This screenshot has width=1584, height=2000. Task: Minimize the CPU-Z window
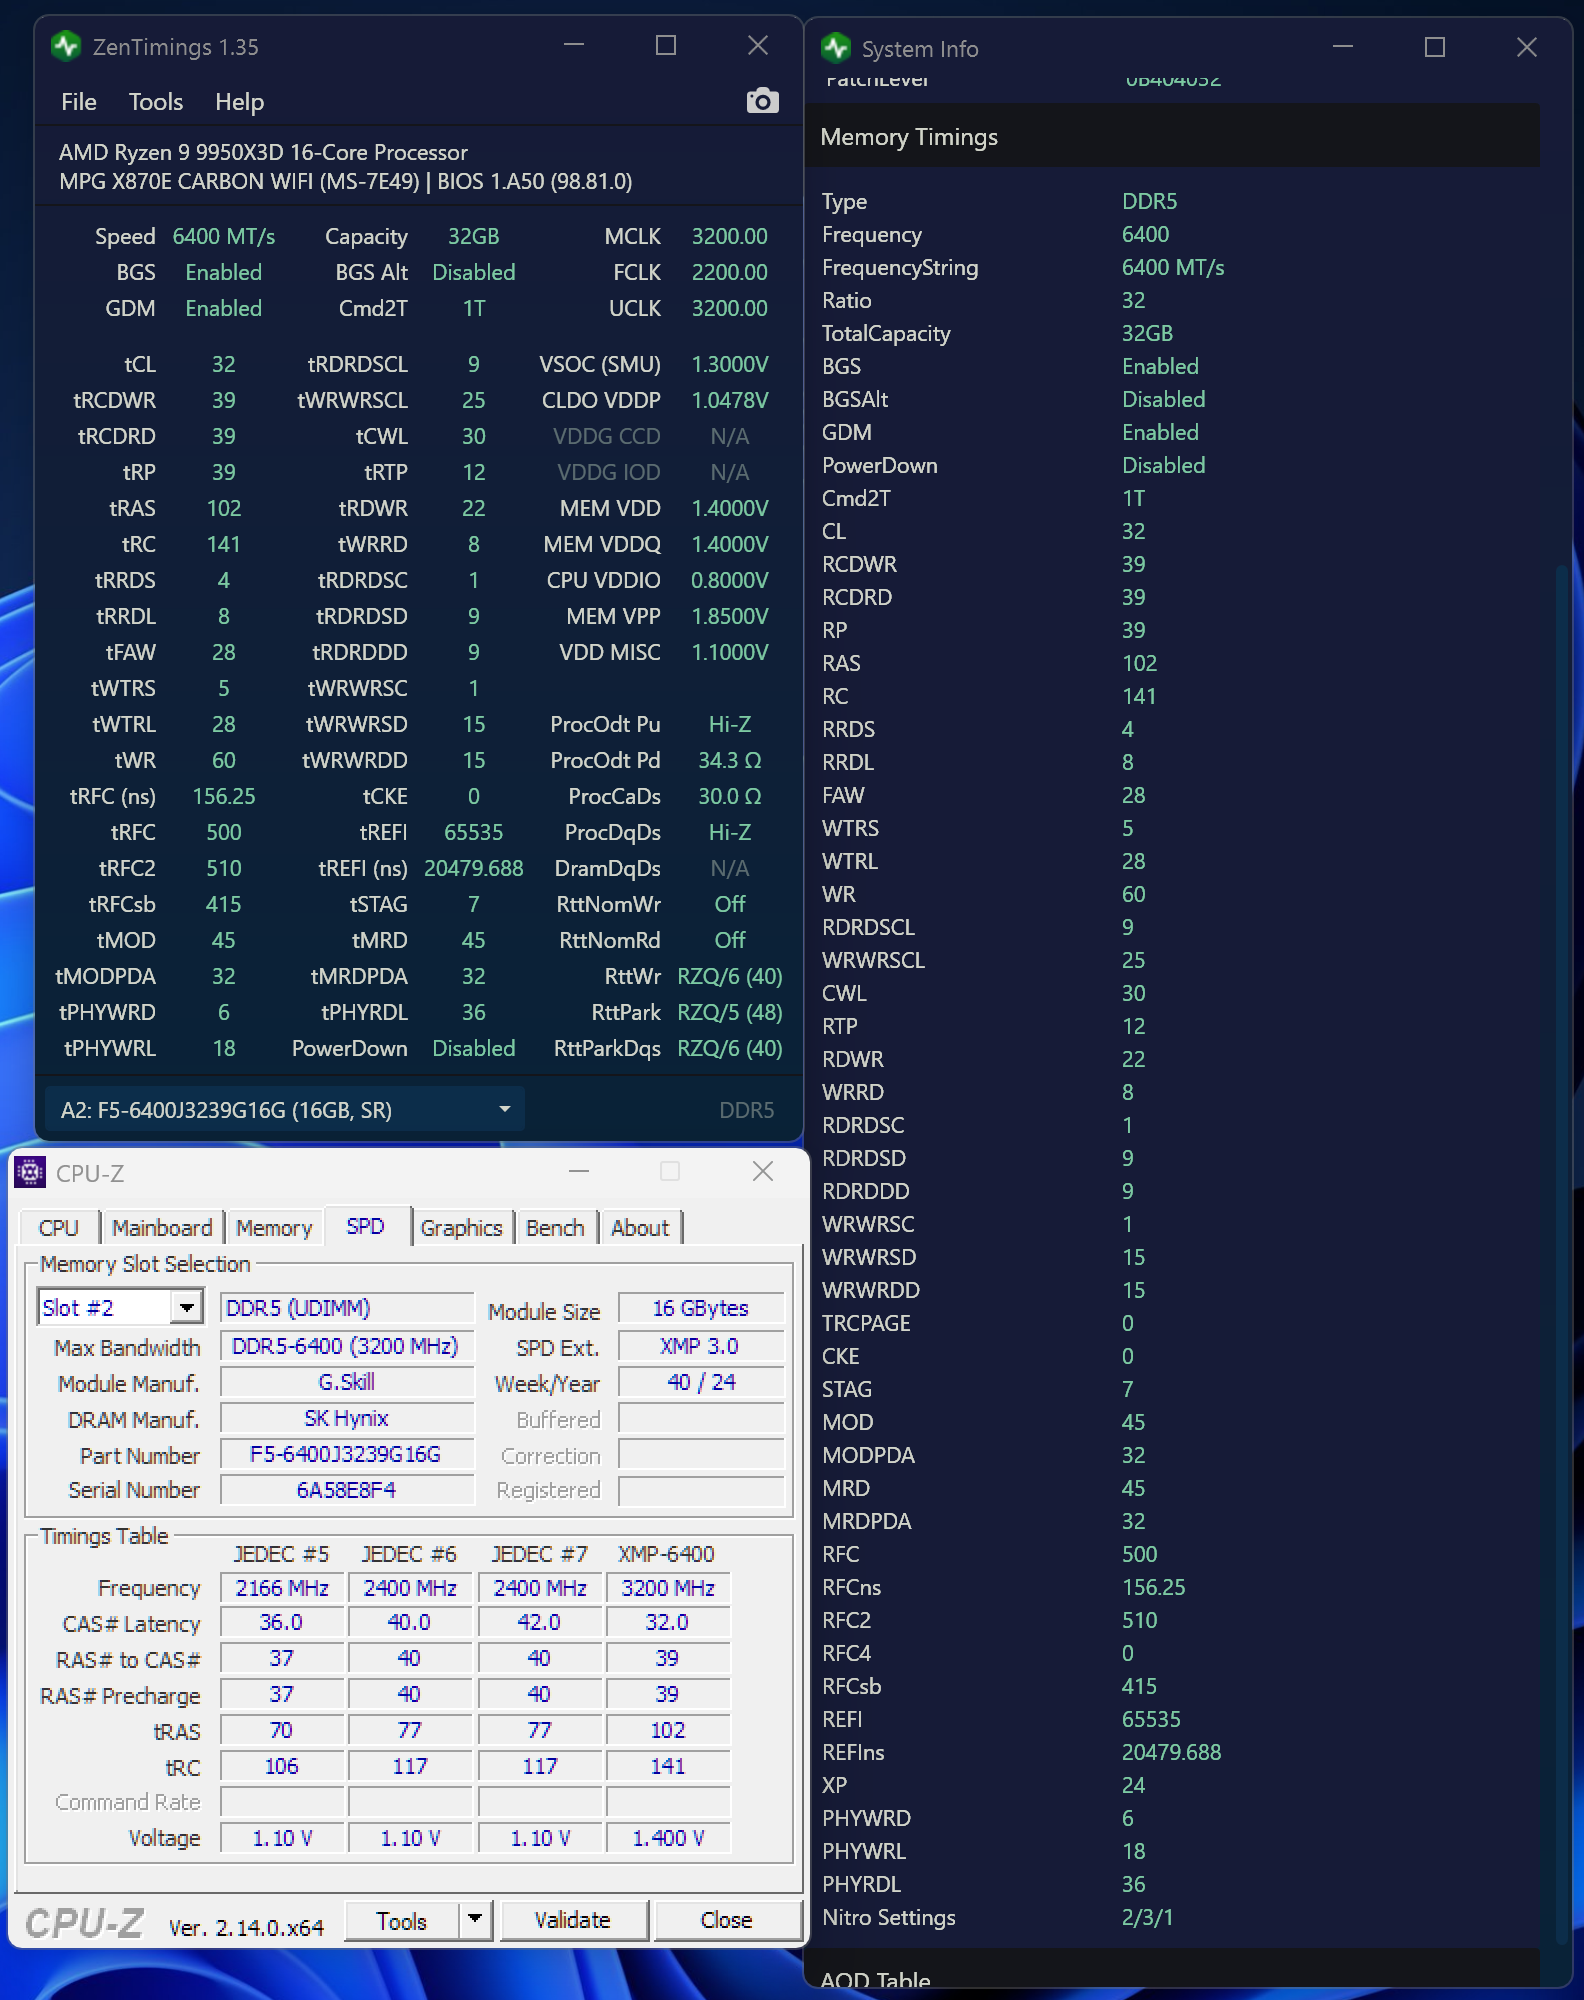579,1171
